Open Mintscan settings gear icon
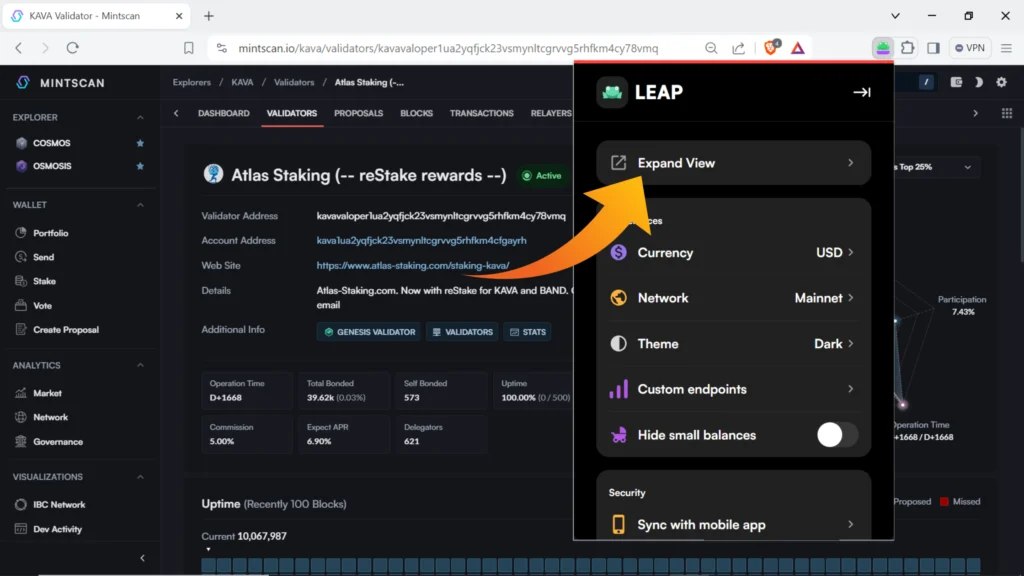 pyautogui.click(x=1001, y=83)
